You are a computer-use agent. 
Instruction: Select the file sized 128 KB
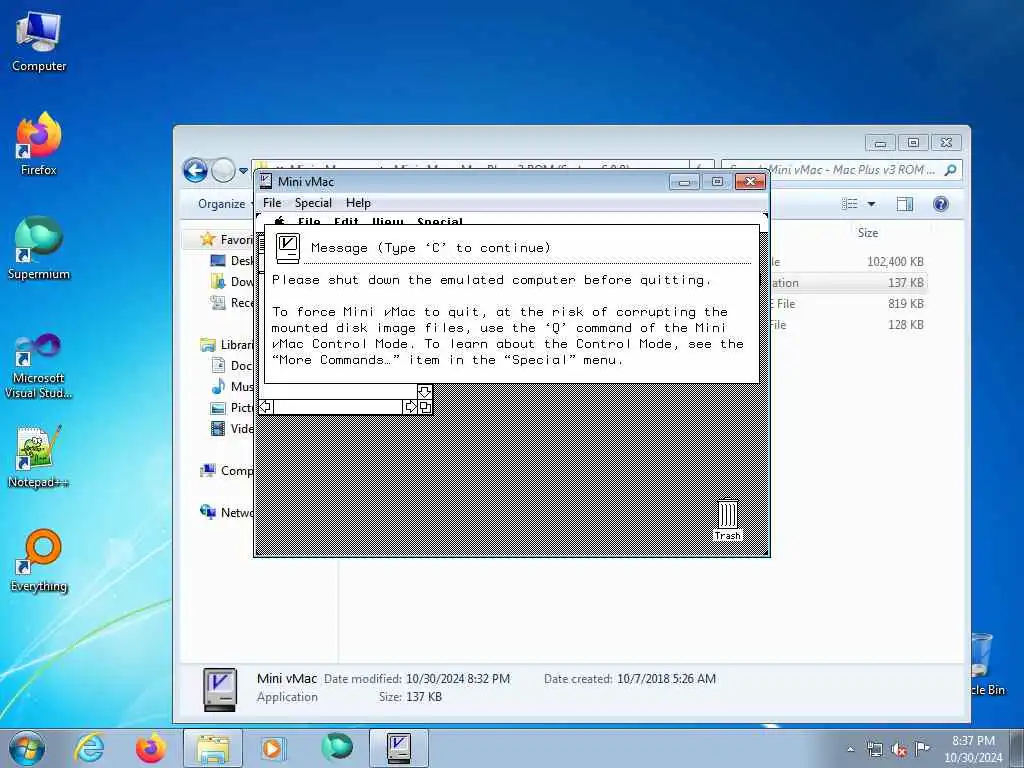point(848,324)
